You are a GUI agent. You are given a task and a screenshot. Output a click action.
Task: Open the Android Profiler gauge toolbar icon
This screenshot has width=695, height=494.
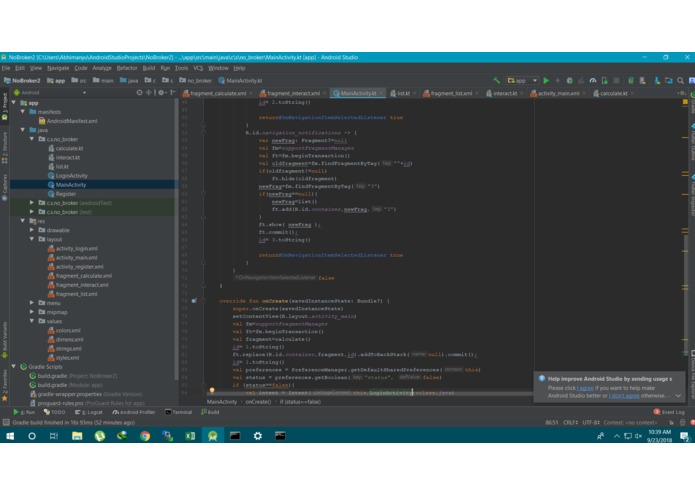pos(593,81)
